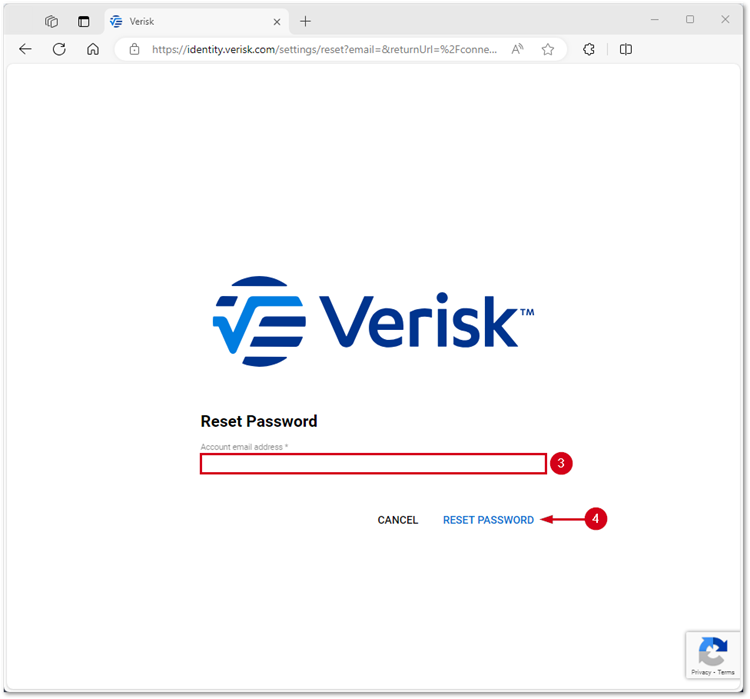Reload the page with the refresh icon
Image resolution: width=750 pixels, height=699 pixels.
tap(59, 49)
